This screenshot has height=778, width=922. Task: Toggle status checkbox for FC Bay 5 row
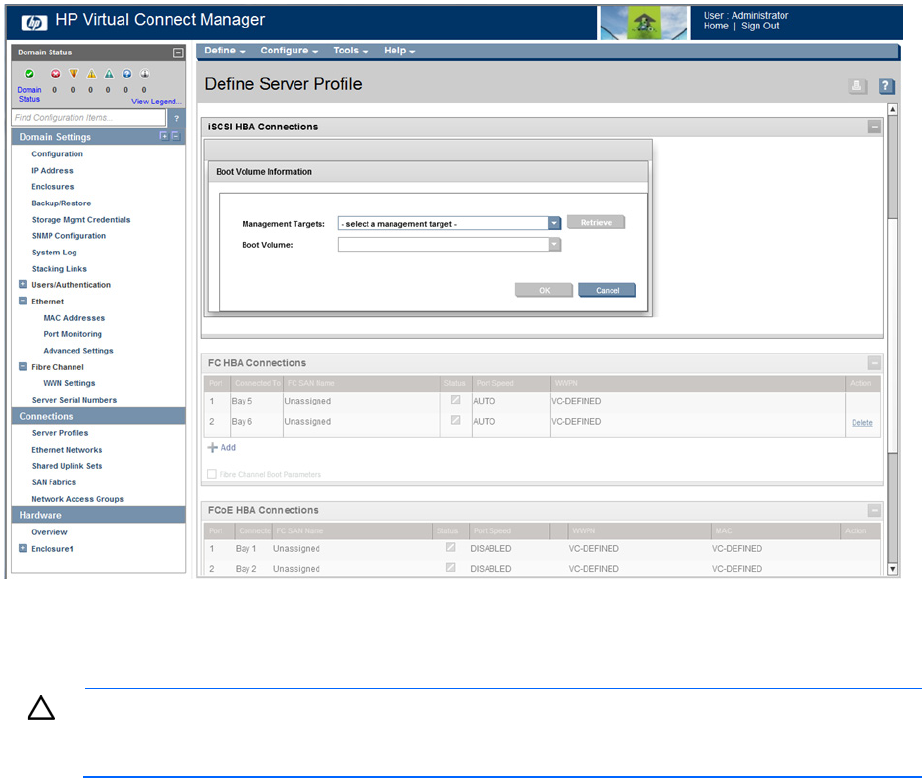[x=456, y=401]
